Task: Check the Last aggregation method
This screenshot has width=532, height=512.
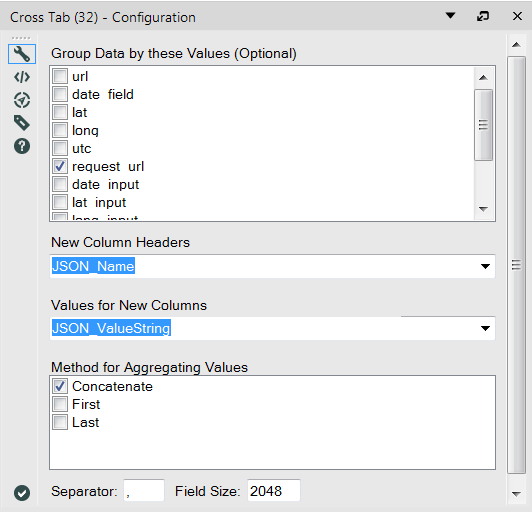Action: pos(60,422)
